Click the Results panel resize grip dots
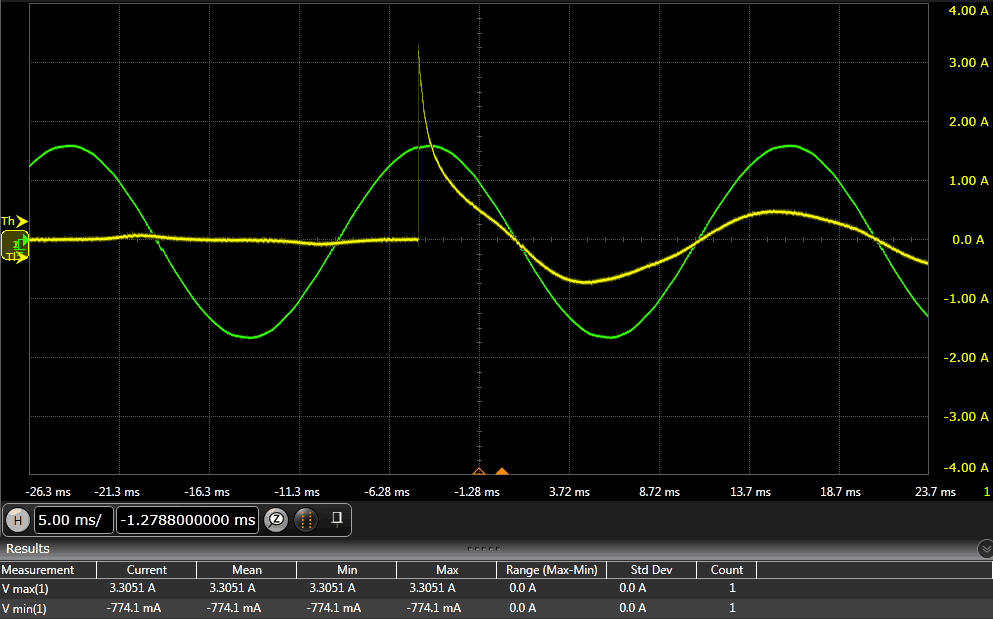 click(483, 548)
